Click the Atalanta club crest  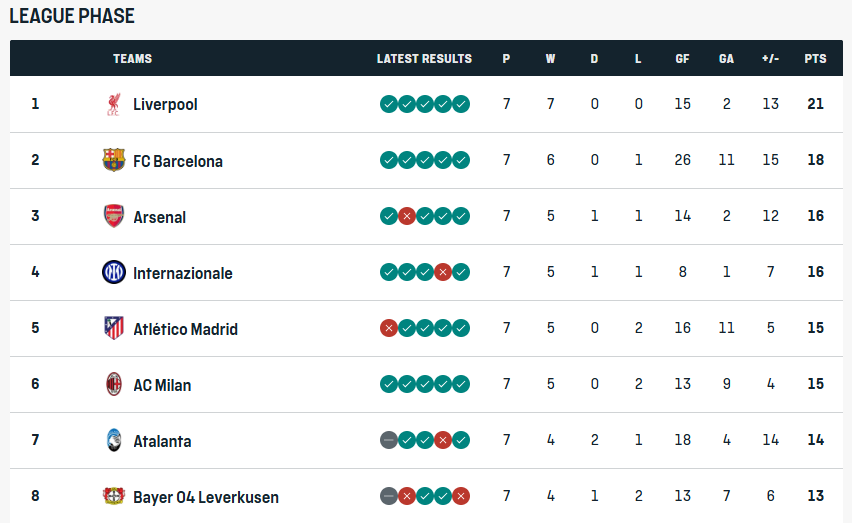pos(114,440)
